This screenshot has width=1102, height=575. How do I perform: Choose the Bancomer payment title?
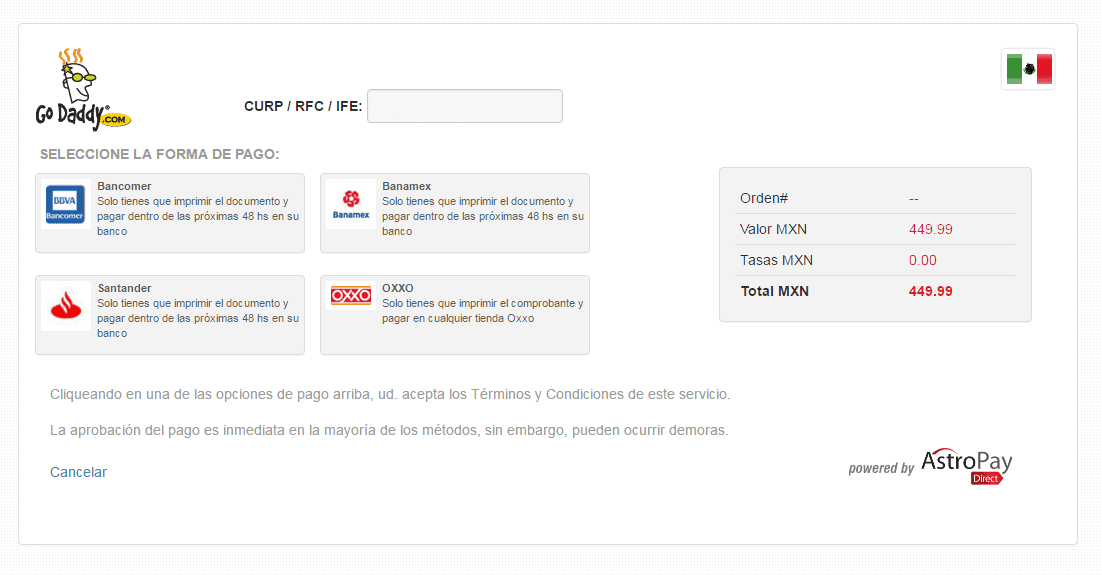[x=124, y=186]
